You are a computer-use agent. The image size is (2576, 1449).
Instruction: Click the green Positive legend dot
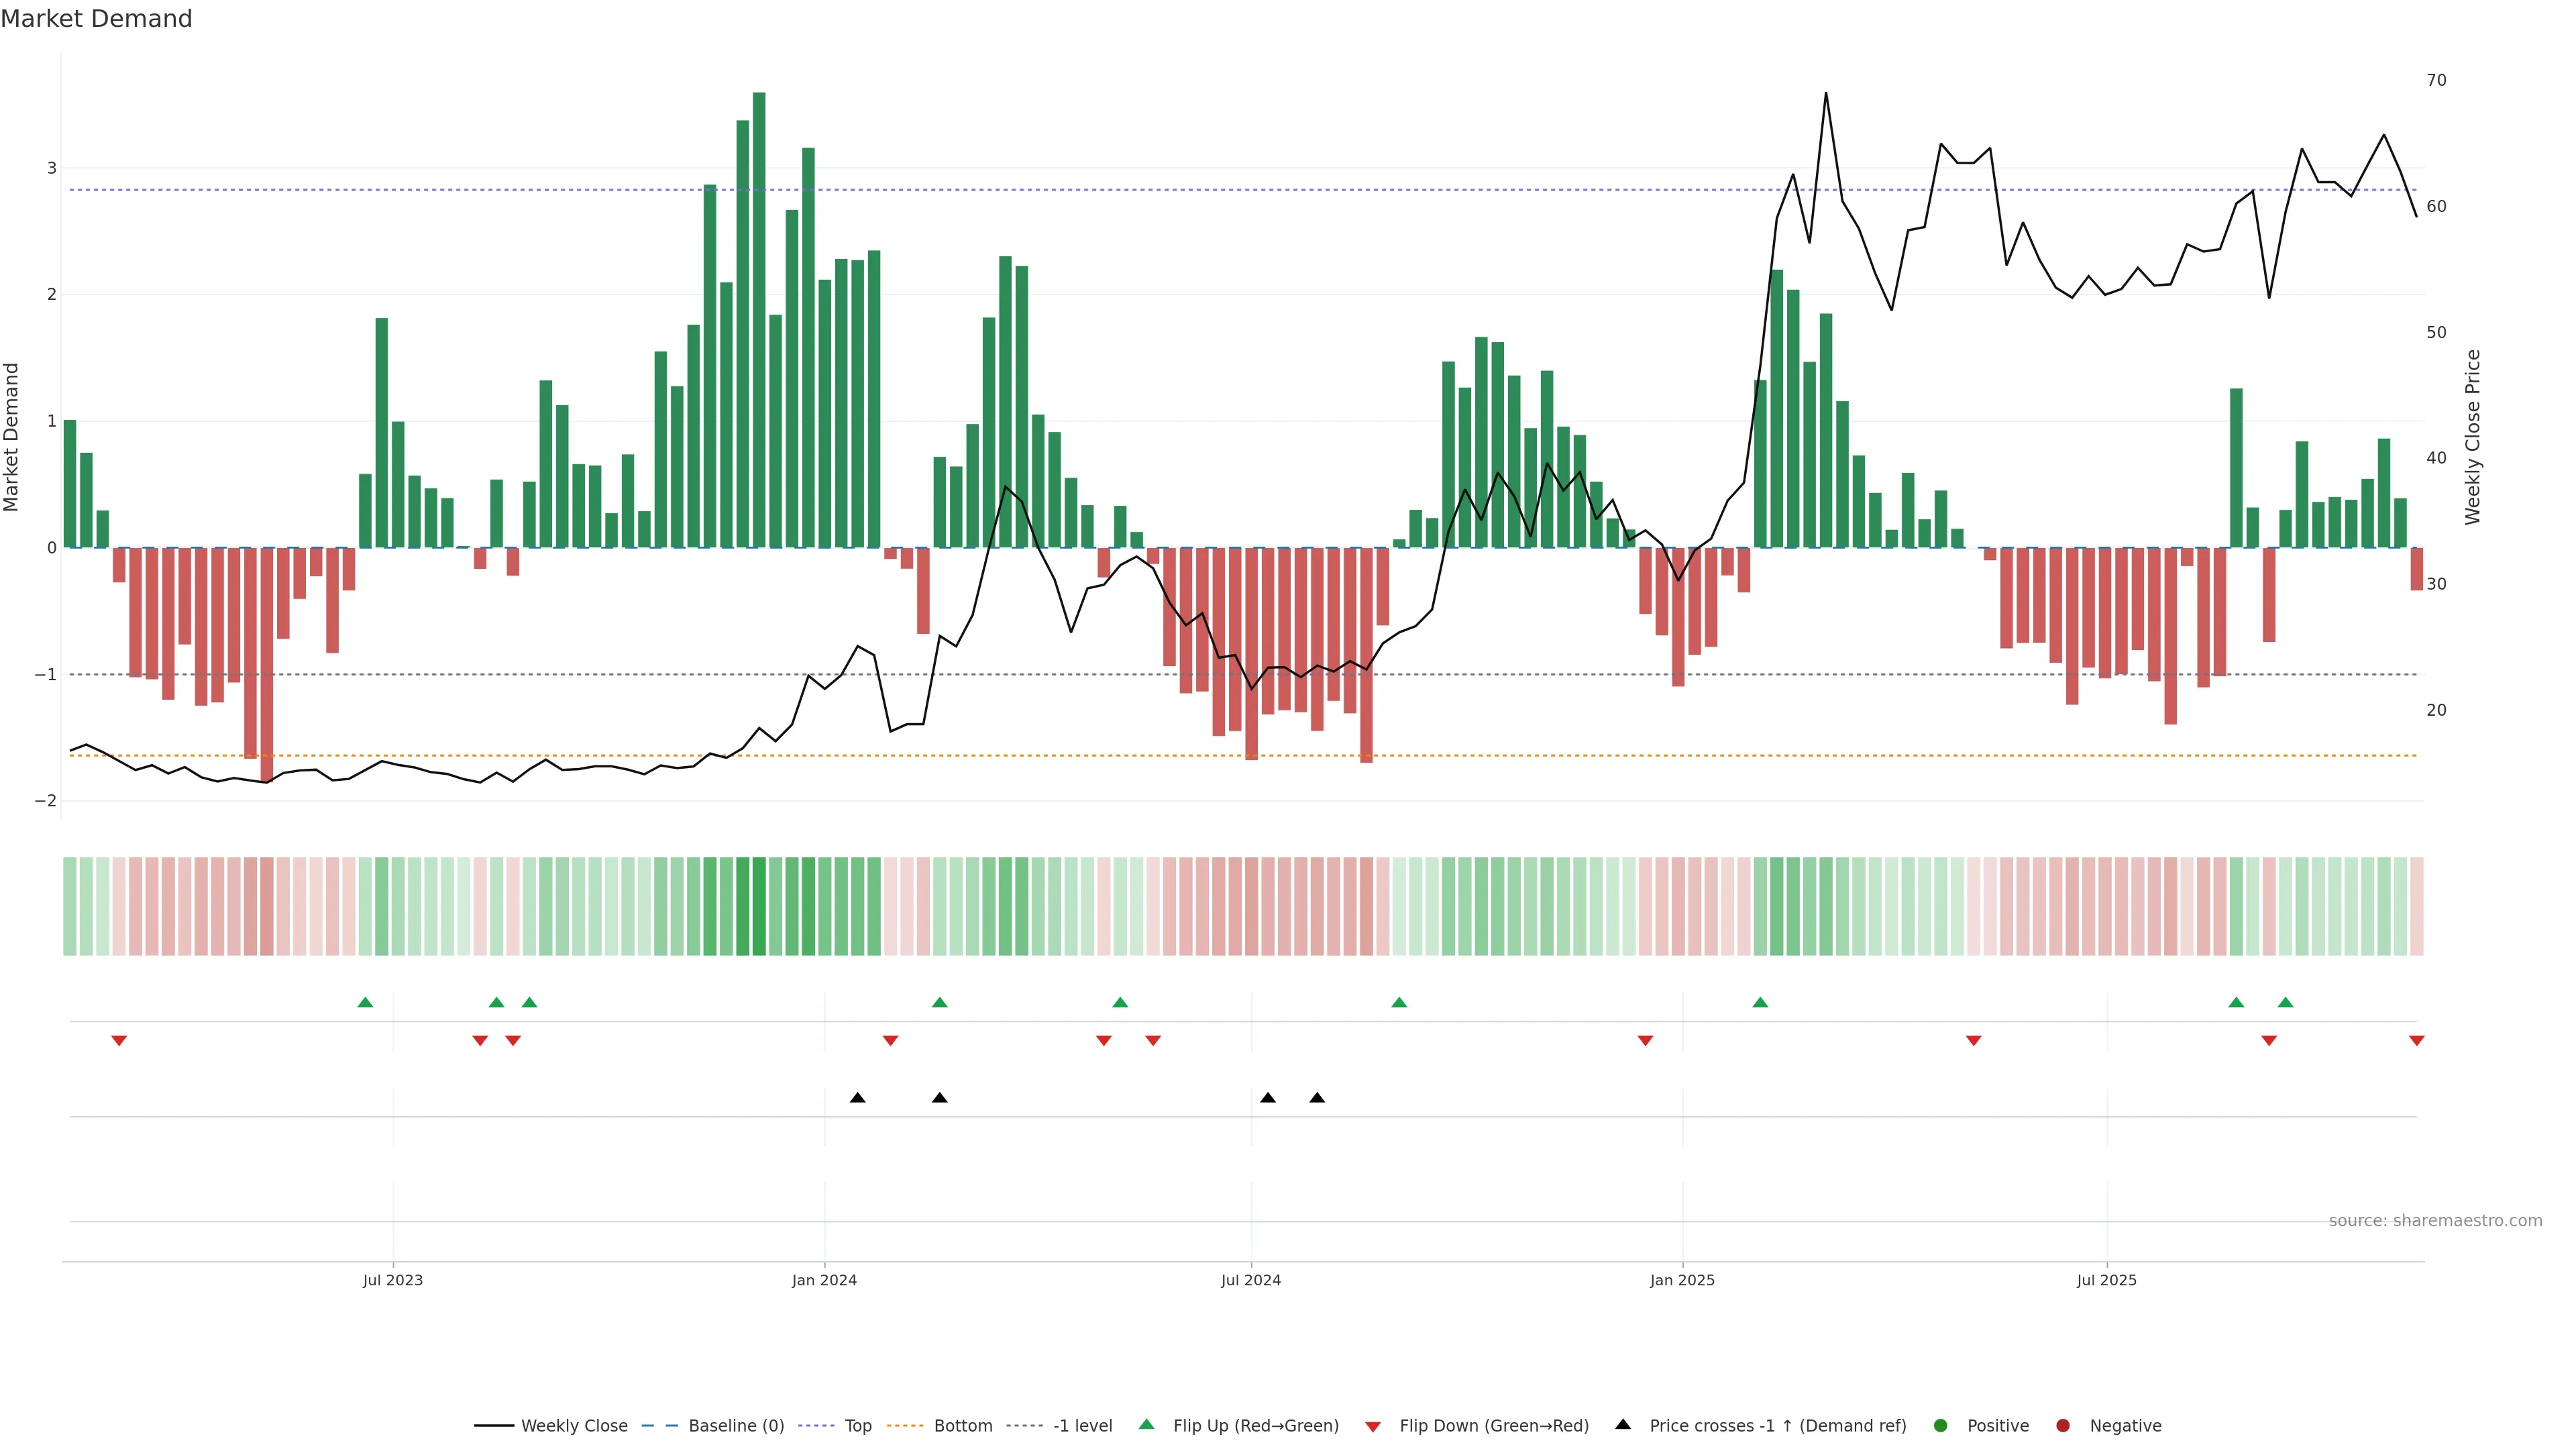[x=1941, y=1426]
